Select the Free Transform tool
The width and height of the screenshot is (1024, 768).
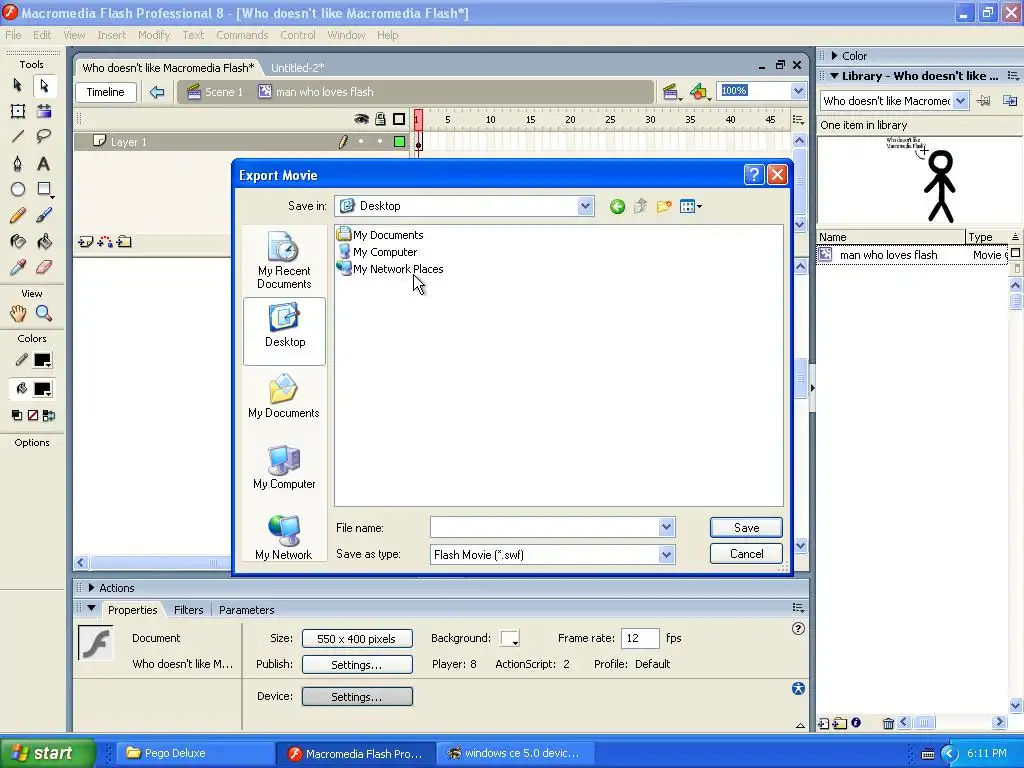tap(18, 112)
